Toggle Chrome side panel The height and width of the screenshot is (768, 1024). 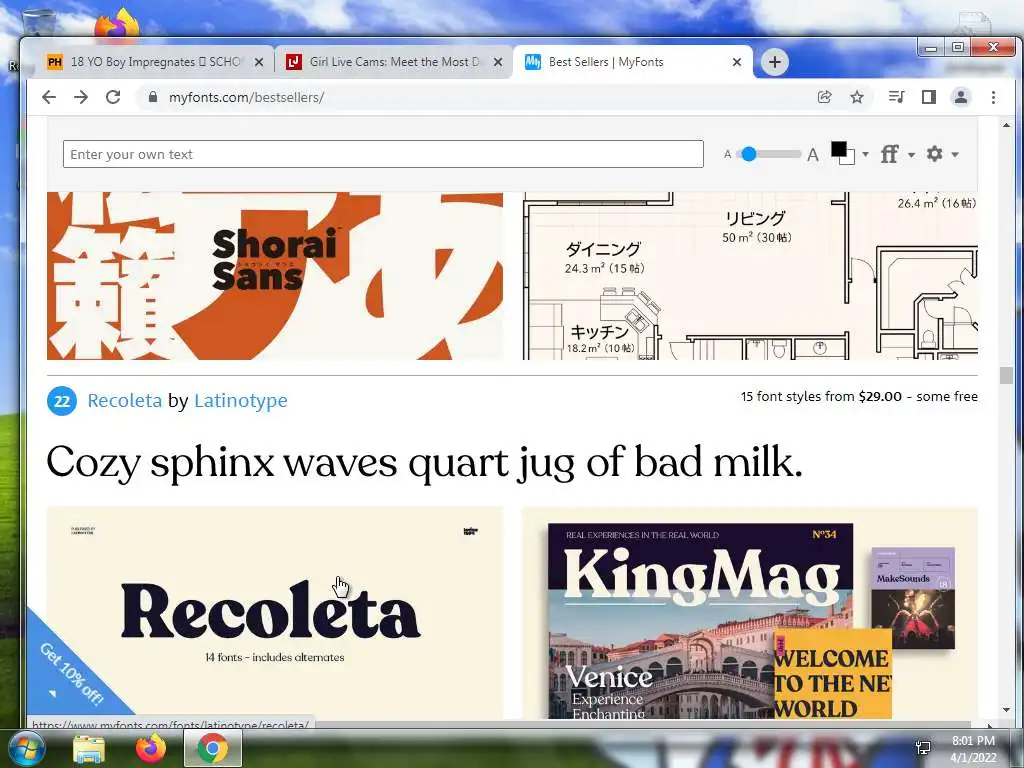(929, 97)
